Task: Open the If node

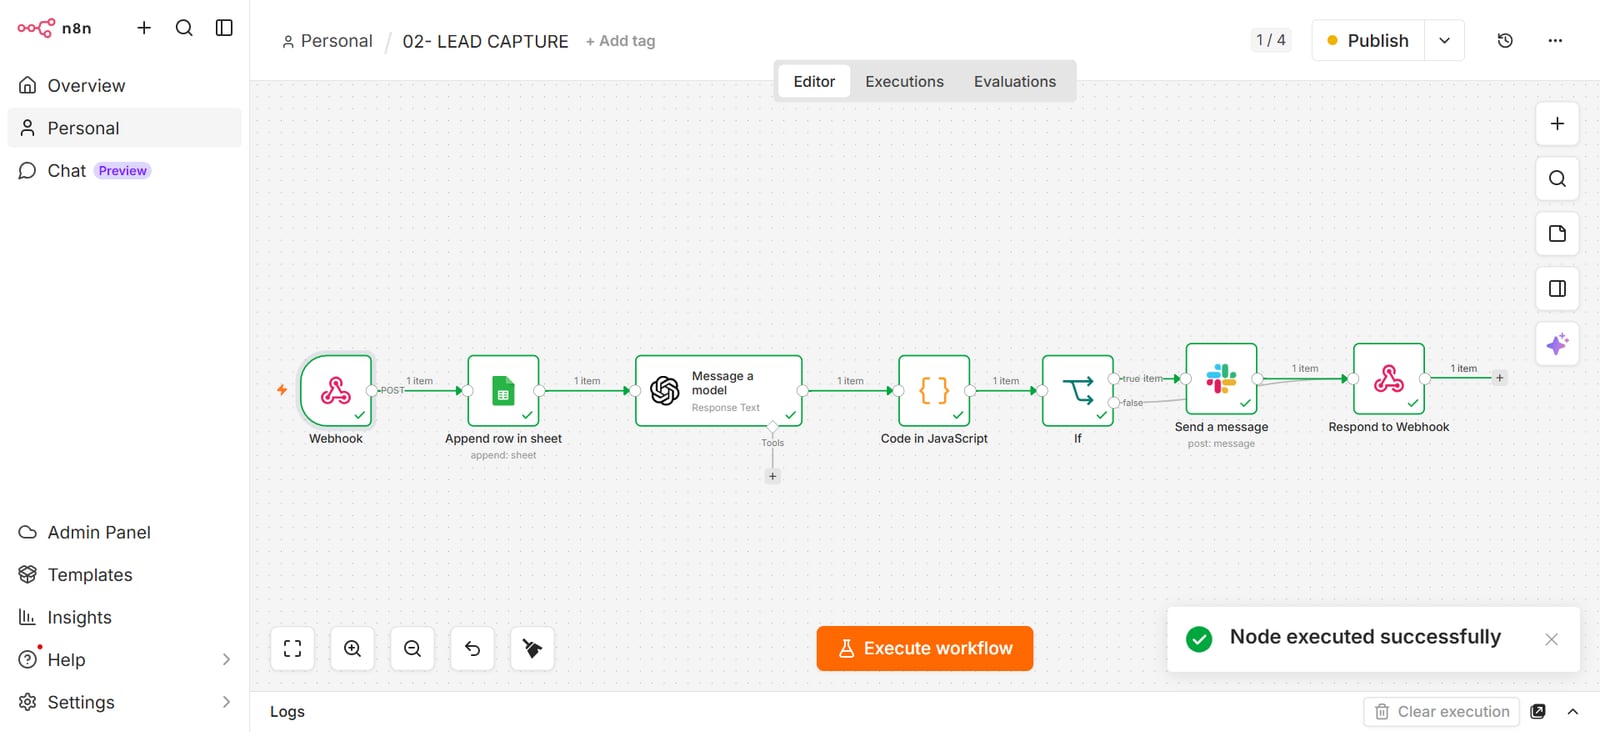Action: point(1078,391)
